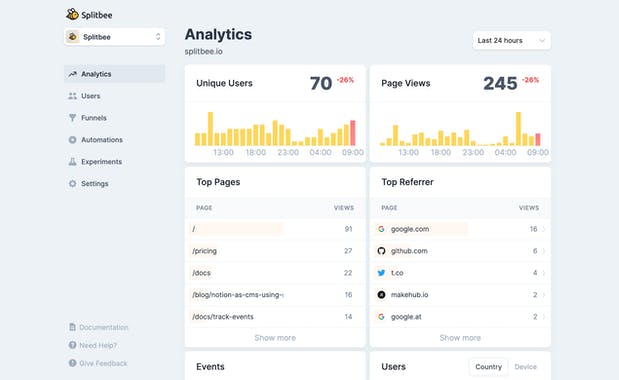The width and height of the screenshot is (619, 380).
Task: Open Settings in the sidebar
Action: pos(114,183)
